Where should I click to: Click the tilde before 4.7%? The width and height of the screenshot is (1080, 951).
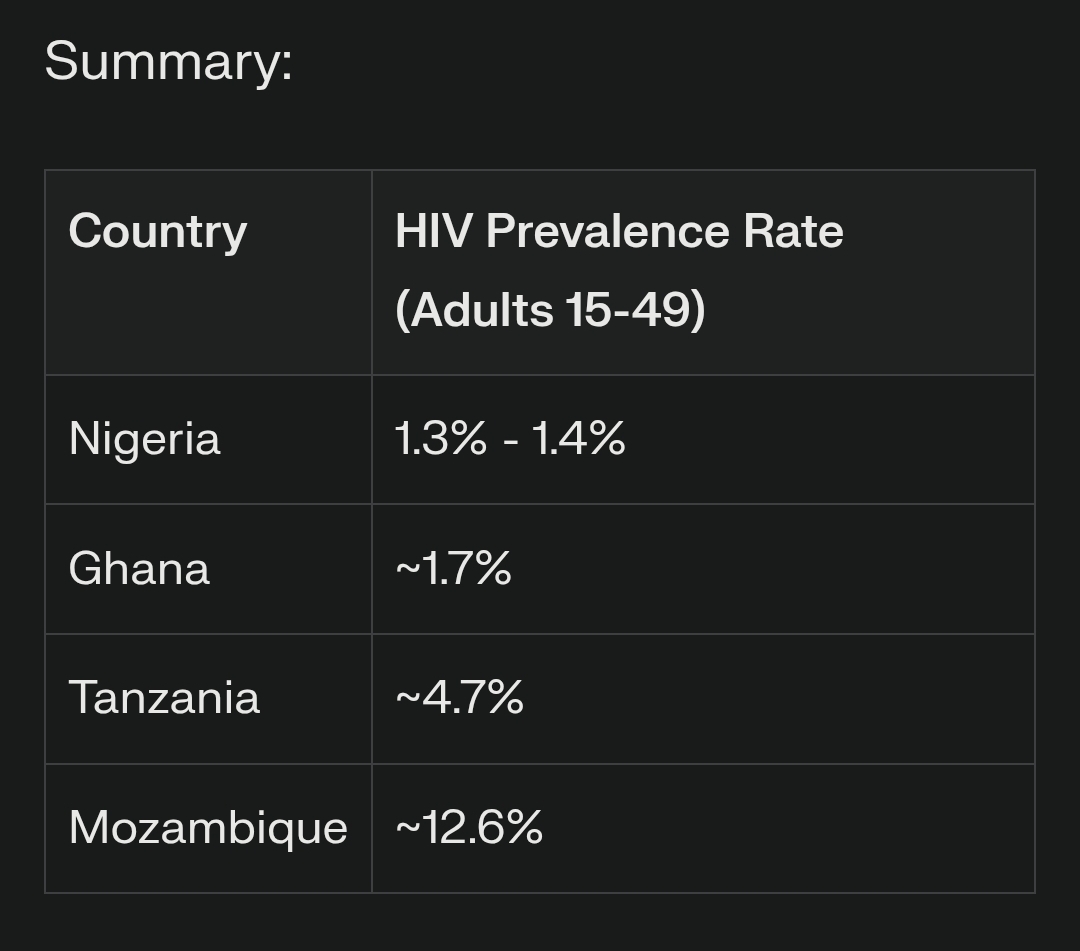(407, 699)
